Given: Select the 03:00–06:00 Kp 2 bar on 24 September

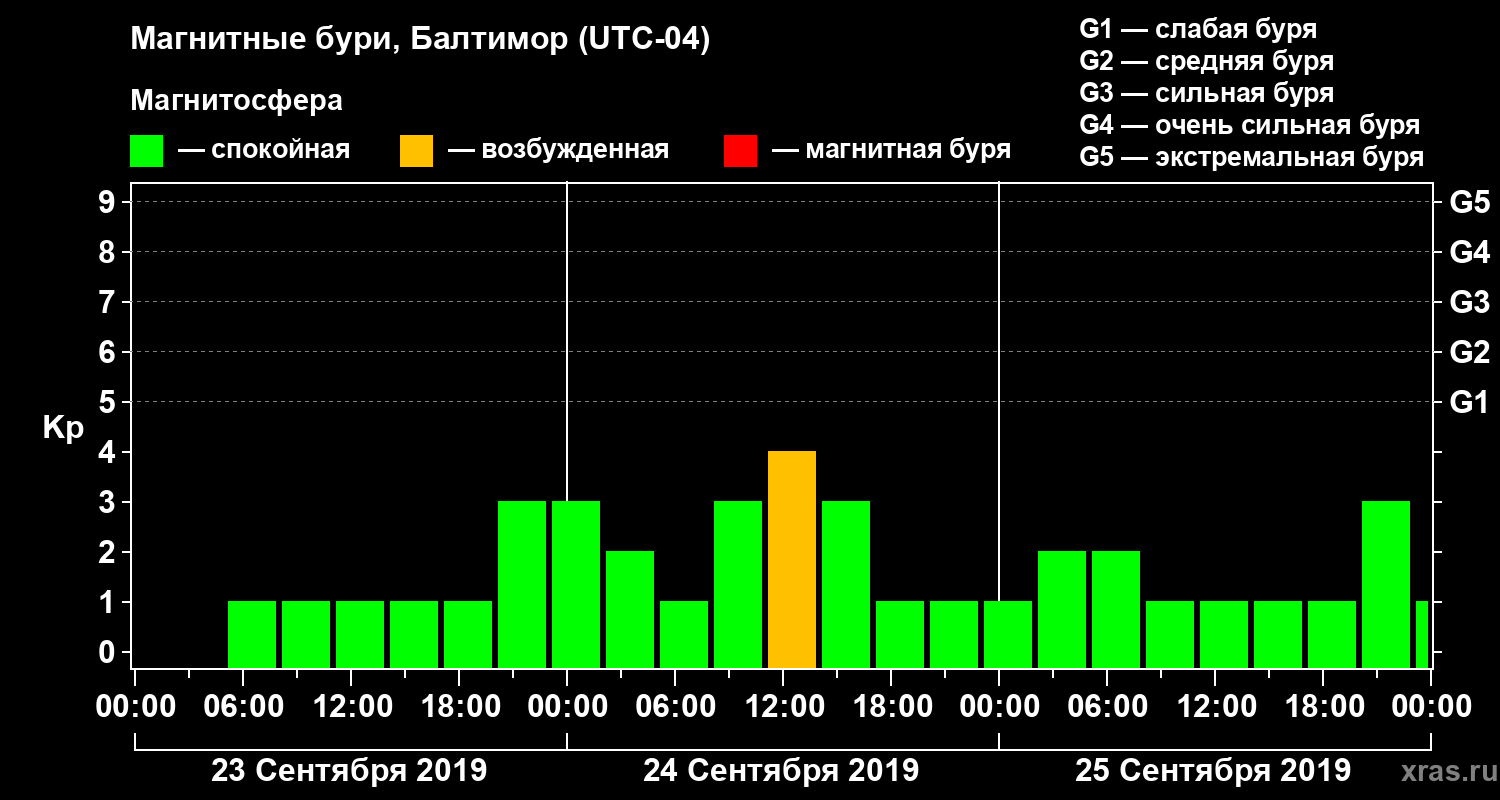Looking at the screenshot, I should (630, 609).
